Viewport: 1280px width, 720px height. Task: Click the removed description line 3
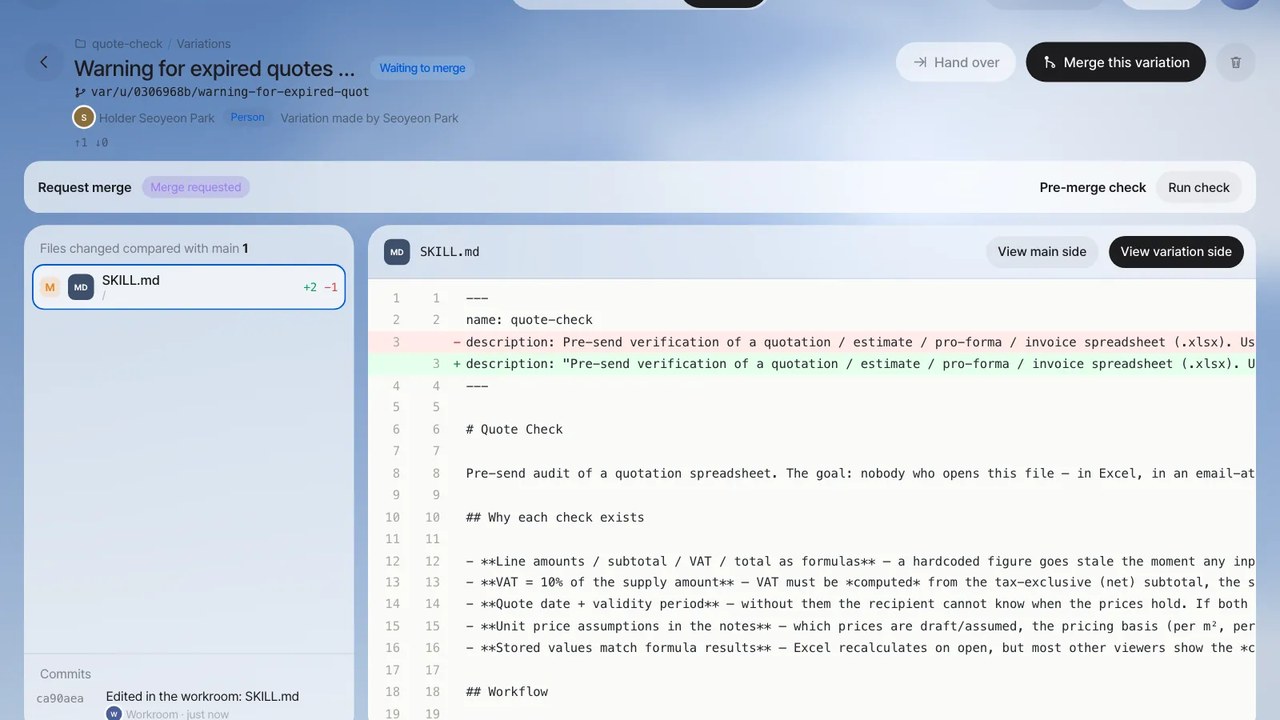click(812, 342)
